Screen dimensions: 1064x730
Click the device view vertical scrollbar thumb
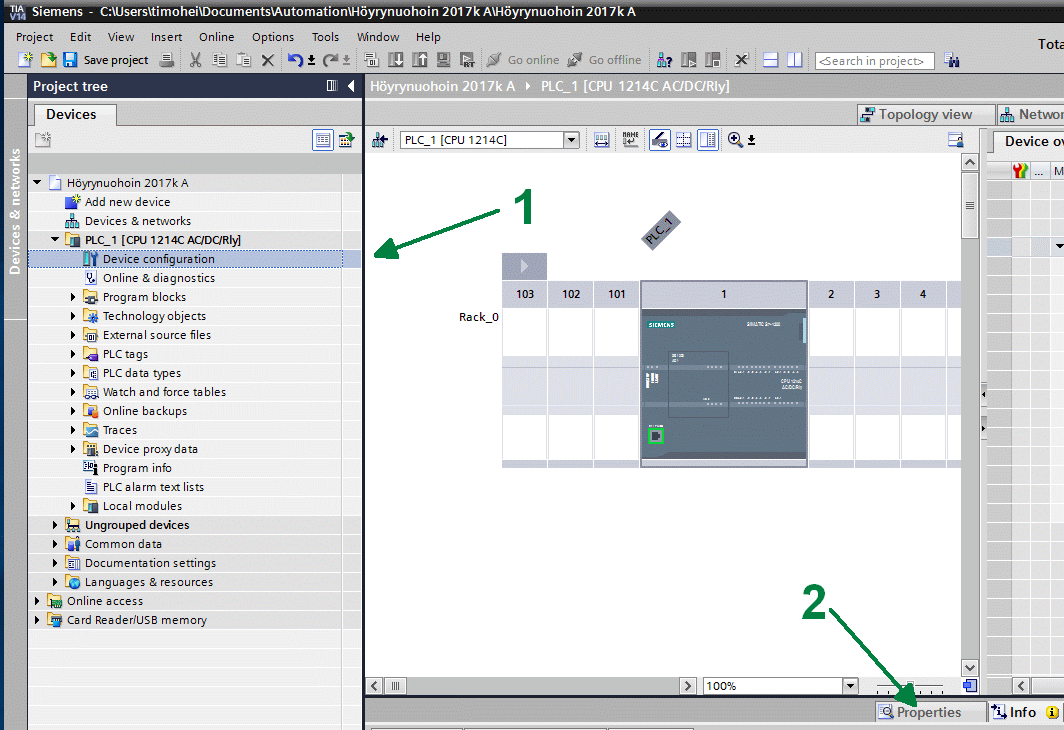[970, 206]
